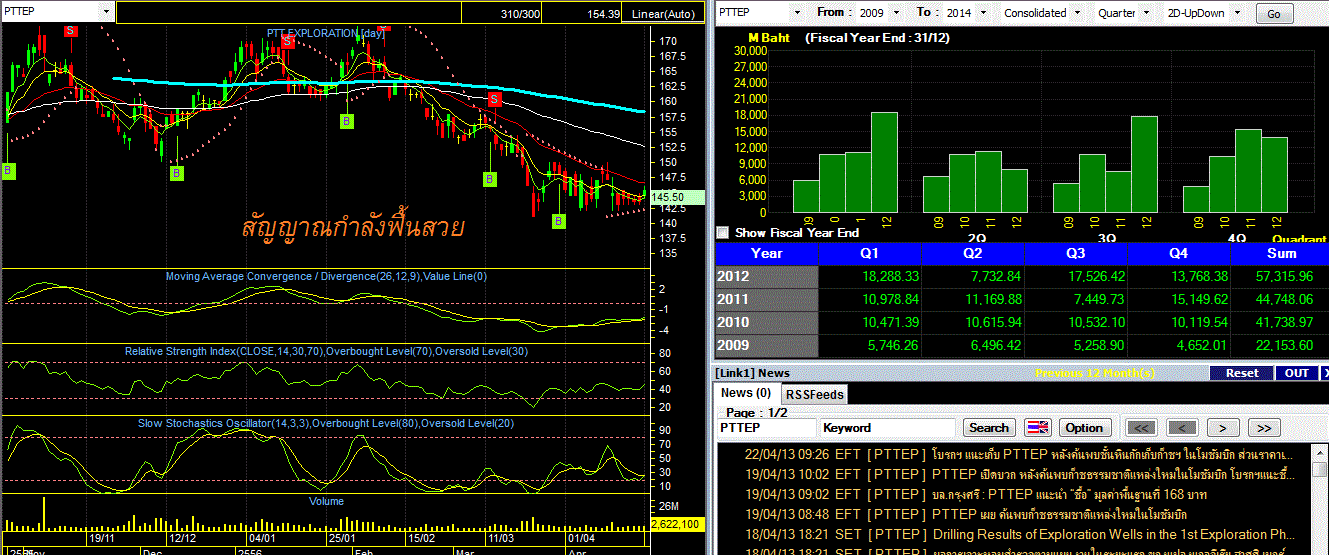Viewport: 1329px width, 555px height.
Task: Go to last news page (>>)
Action: pyautogui.click(x=1264, y=427)
